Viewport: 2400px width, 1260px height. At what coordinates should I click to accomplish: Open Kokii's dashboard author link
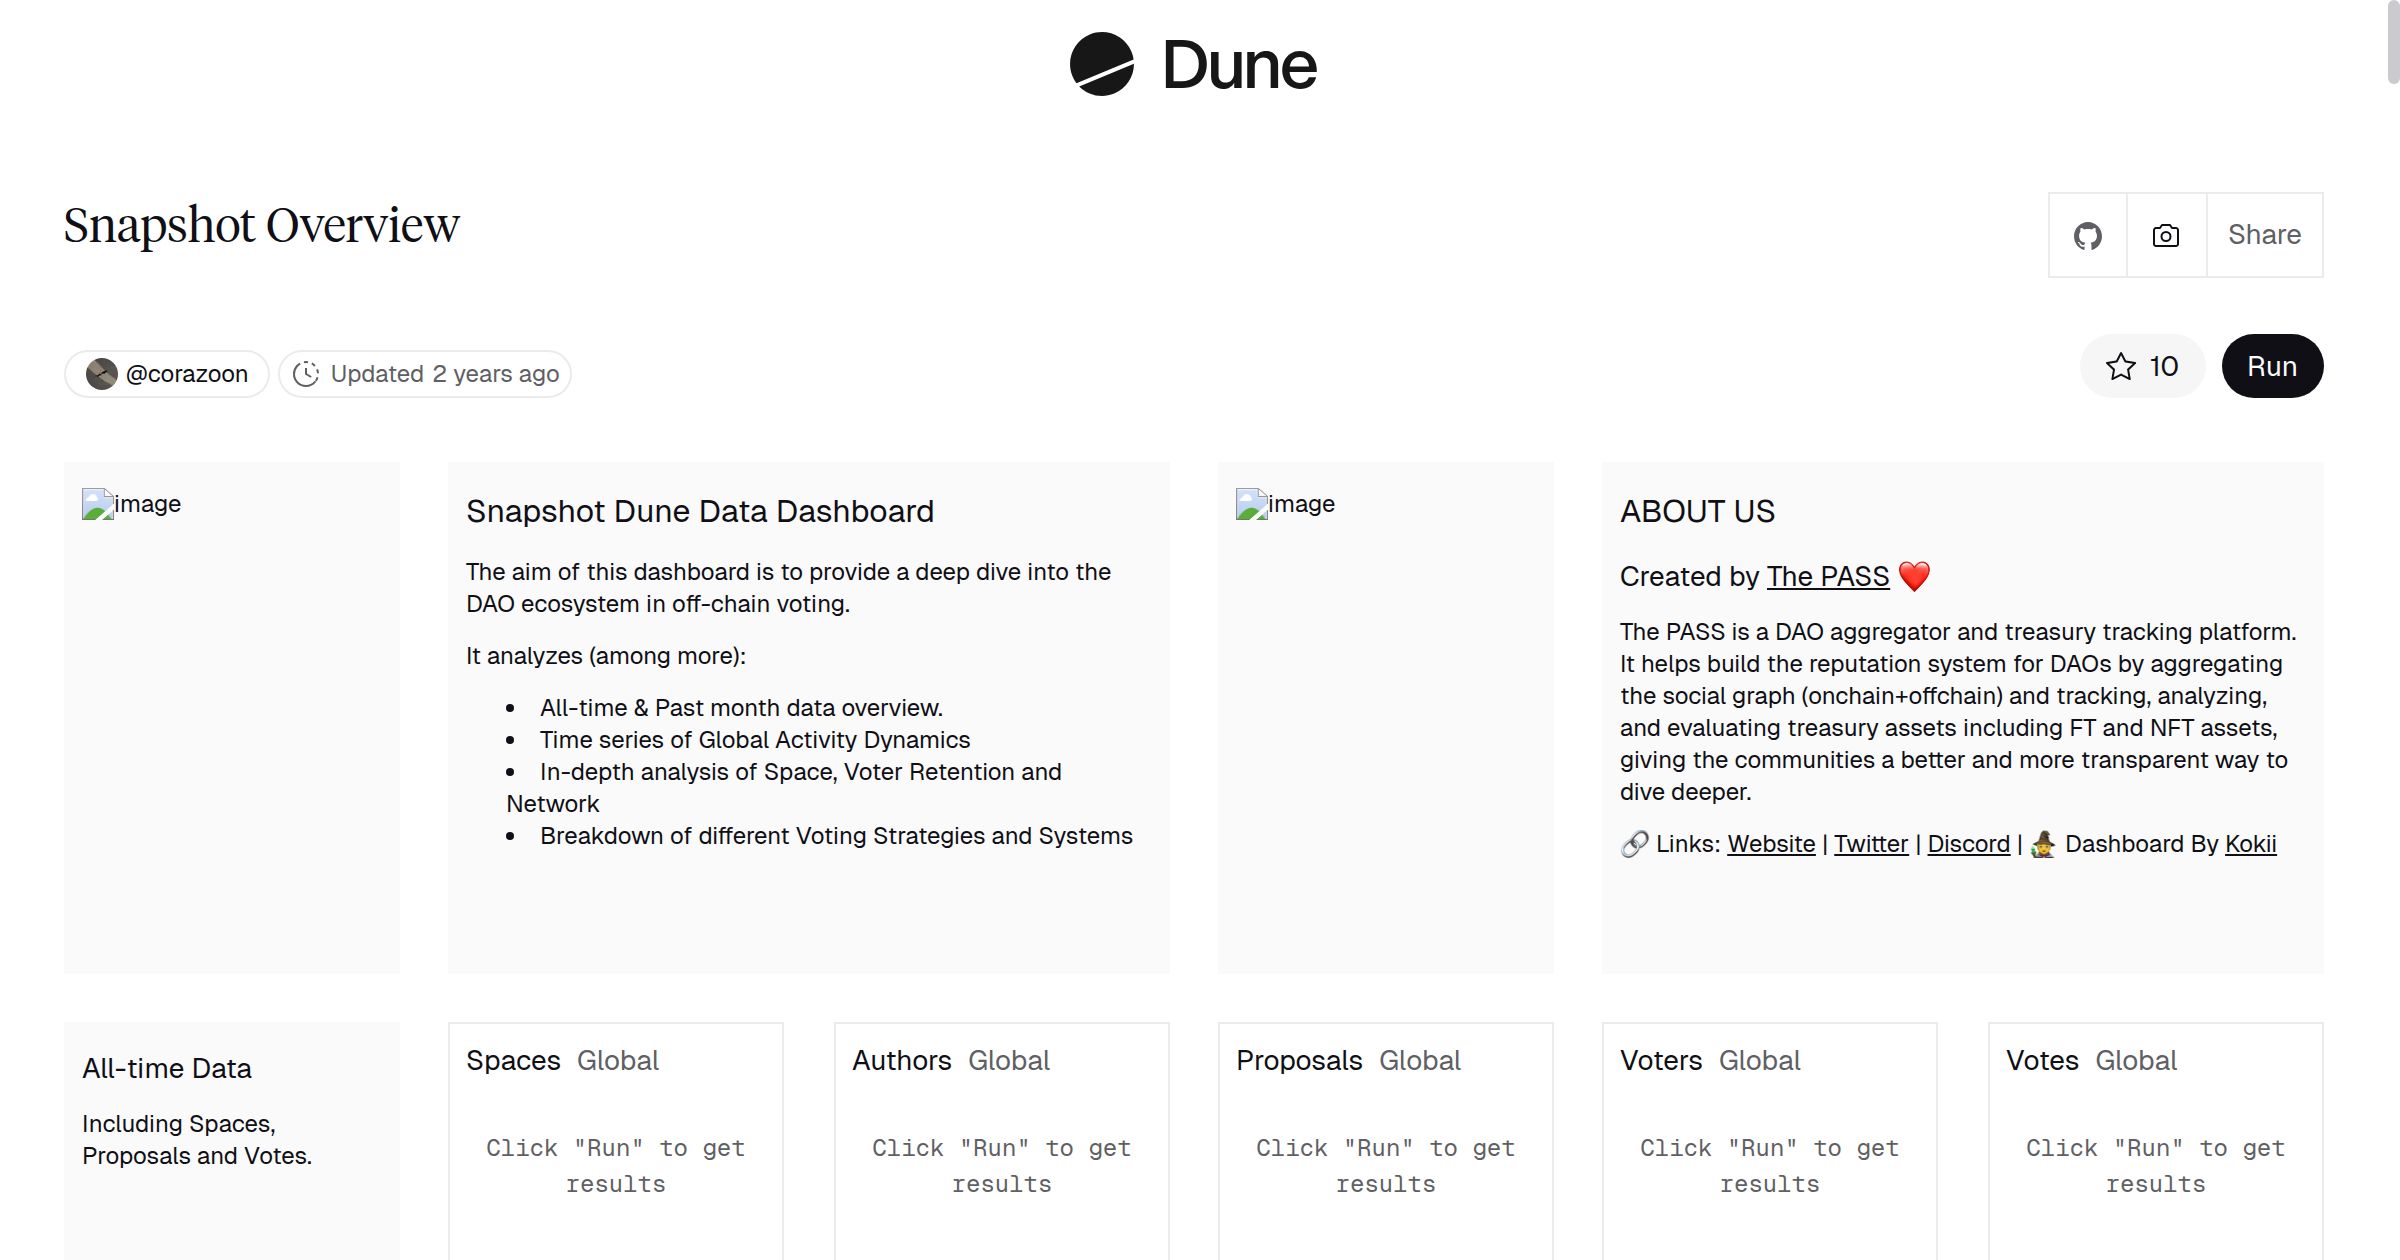click(x=2250, y=843)
